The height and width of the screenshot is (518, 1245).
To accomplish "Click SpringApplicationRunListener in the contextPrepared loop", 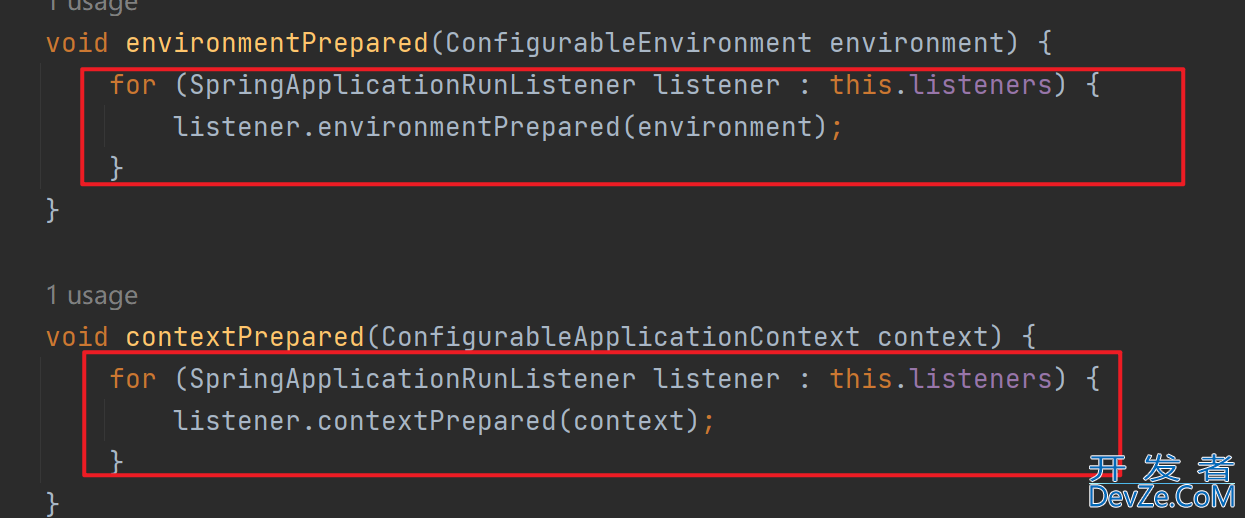I will coord(412,379).
